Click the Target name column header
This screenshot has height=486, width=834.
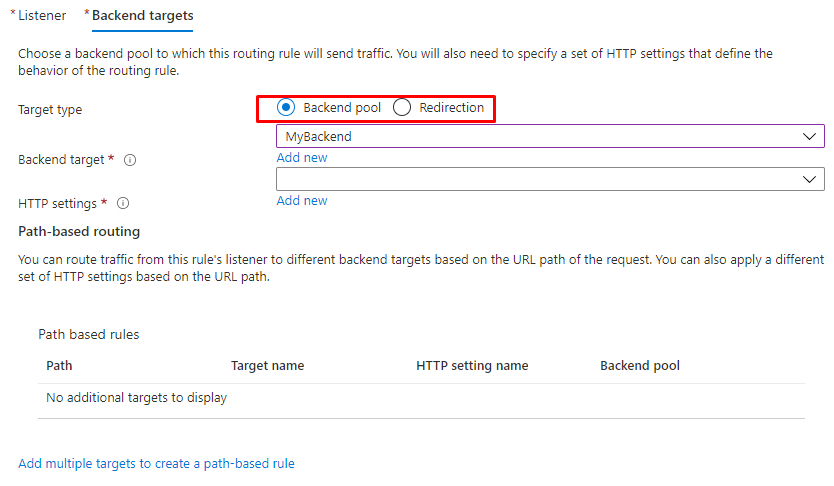tap(267, 366)
